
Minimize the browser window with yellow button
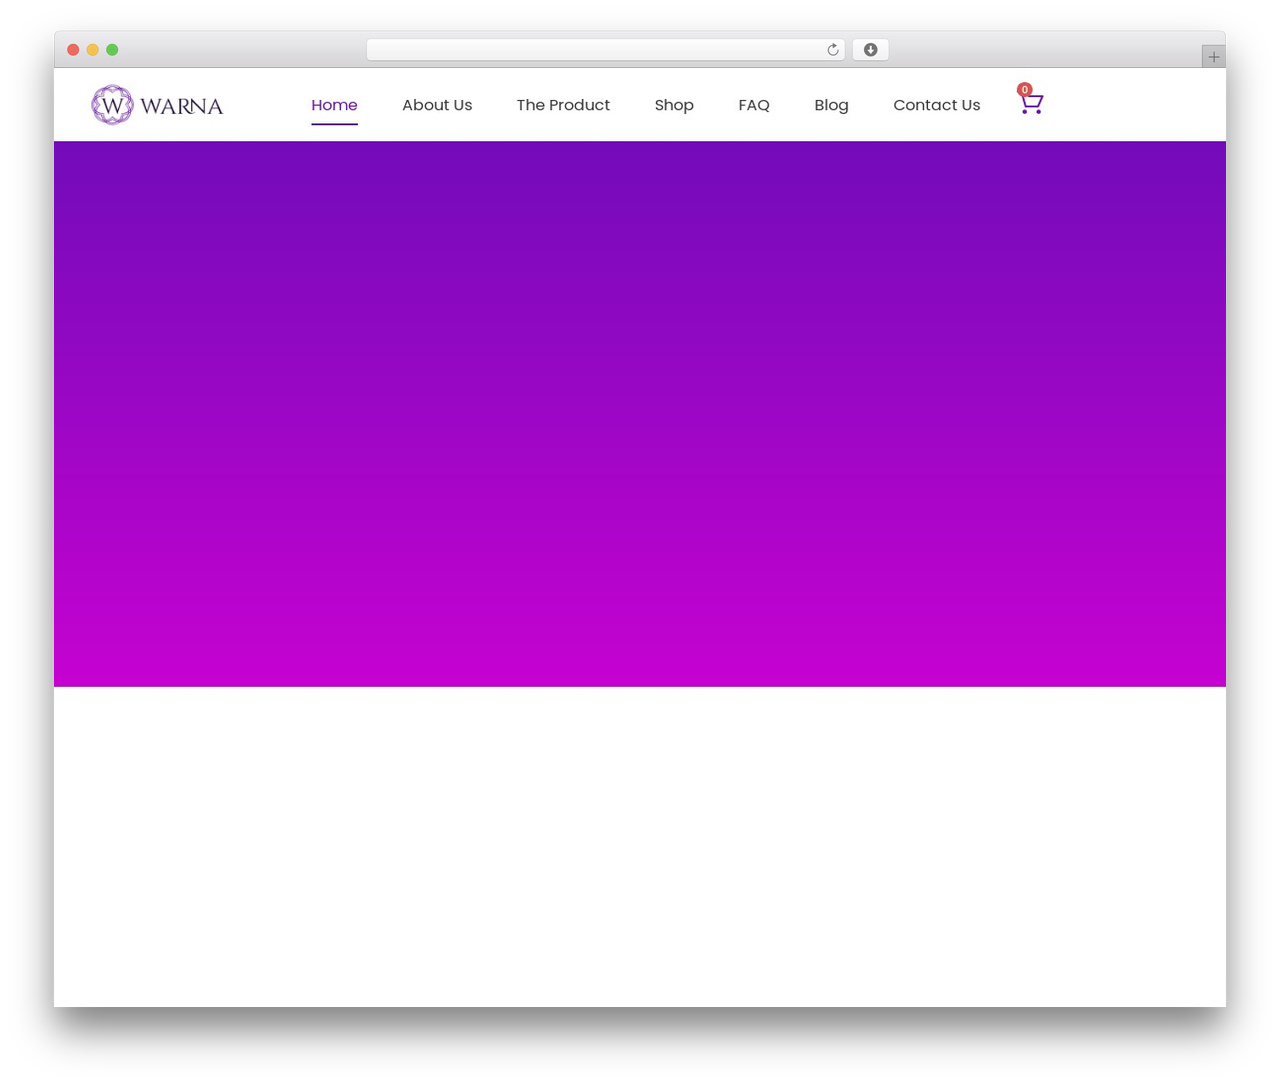pyautogui.click(x=93, y=50)
